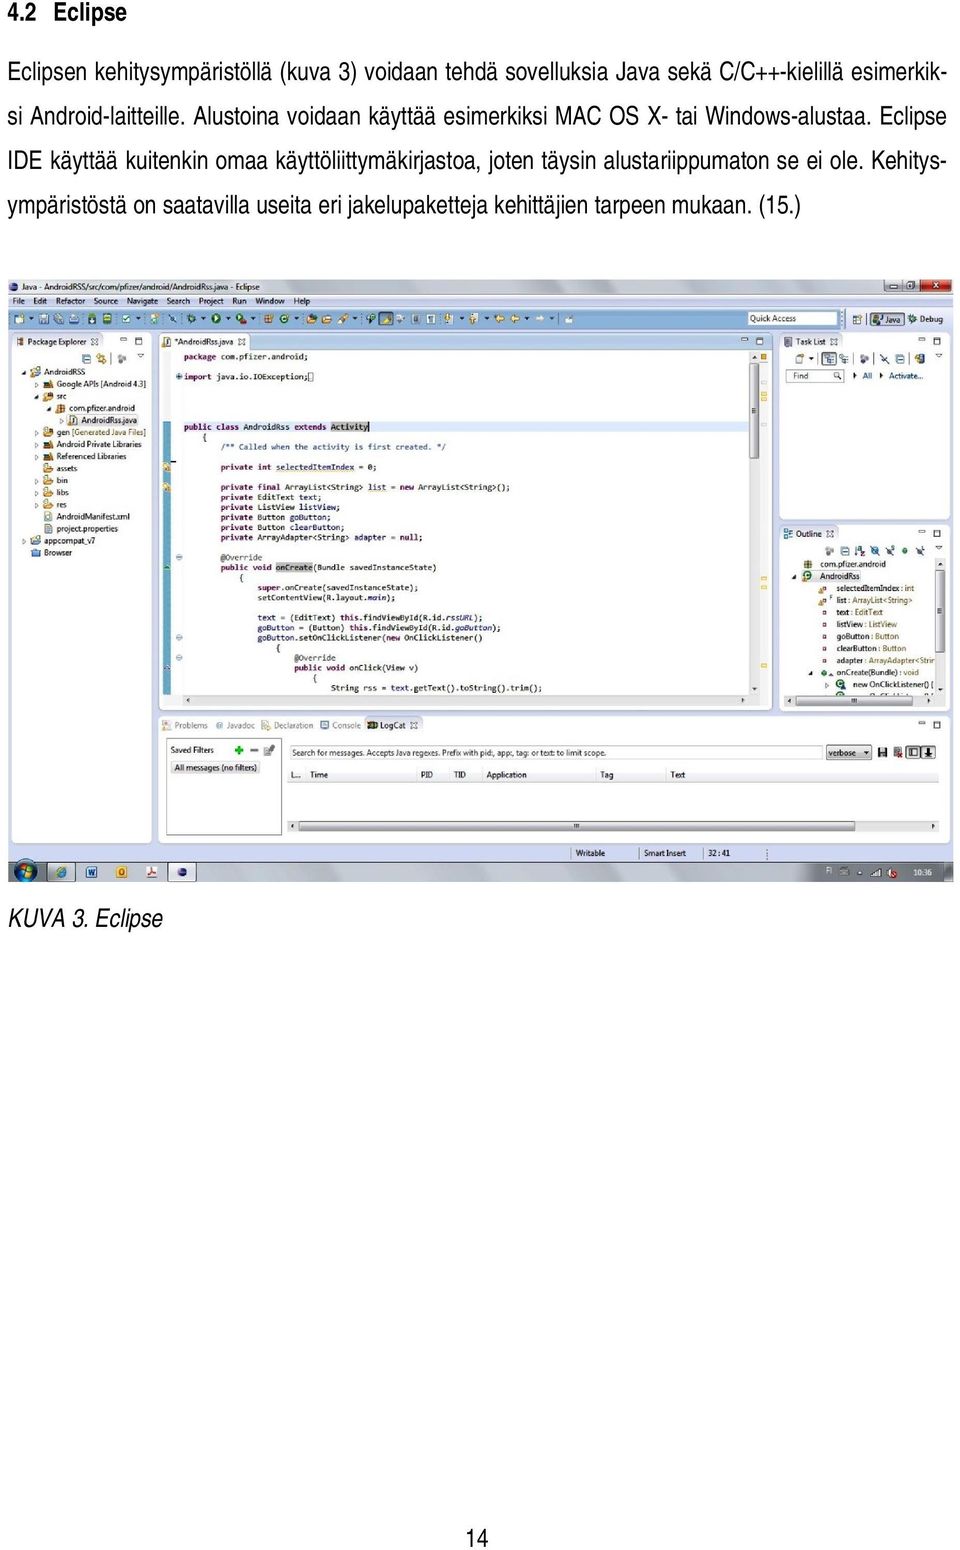
Task: Open the Navigate menu
Action: [142, 301]
